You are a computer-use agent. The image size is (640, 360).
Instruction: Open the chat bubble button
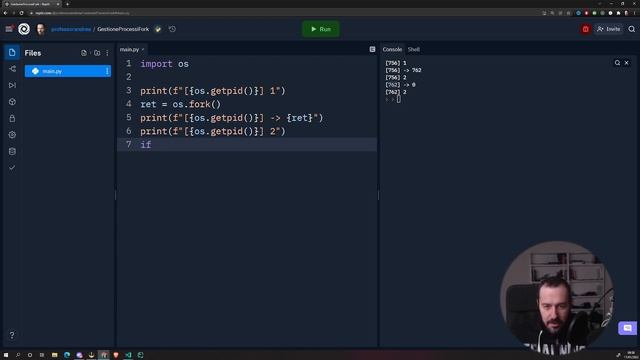[627, 328]
